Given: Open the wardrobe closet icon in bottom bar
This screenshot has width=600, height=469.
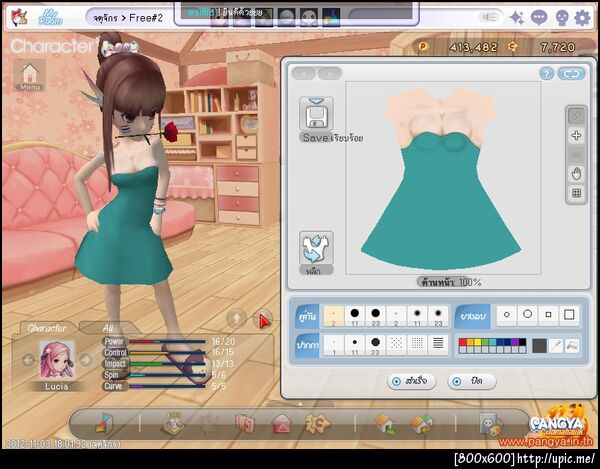Looking at the screenshot, I should (x=104, y=423).
